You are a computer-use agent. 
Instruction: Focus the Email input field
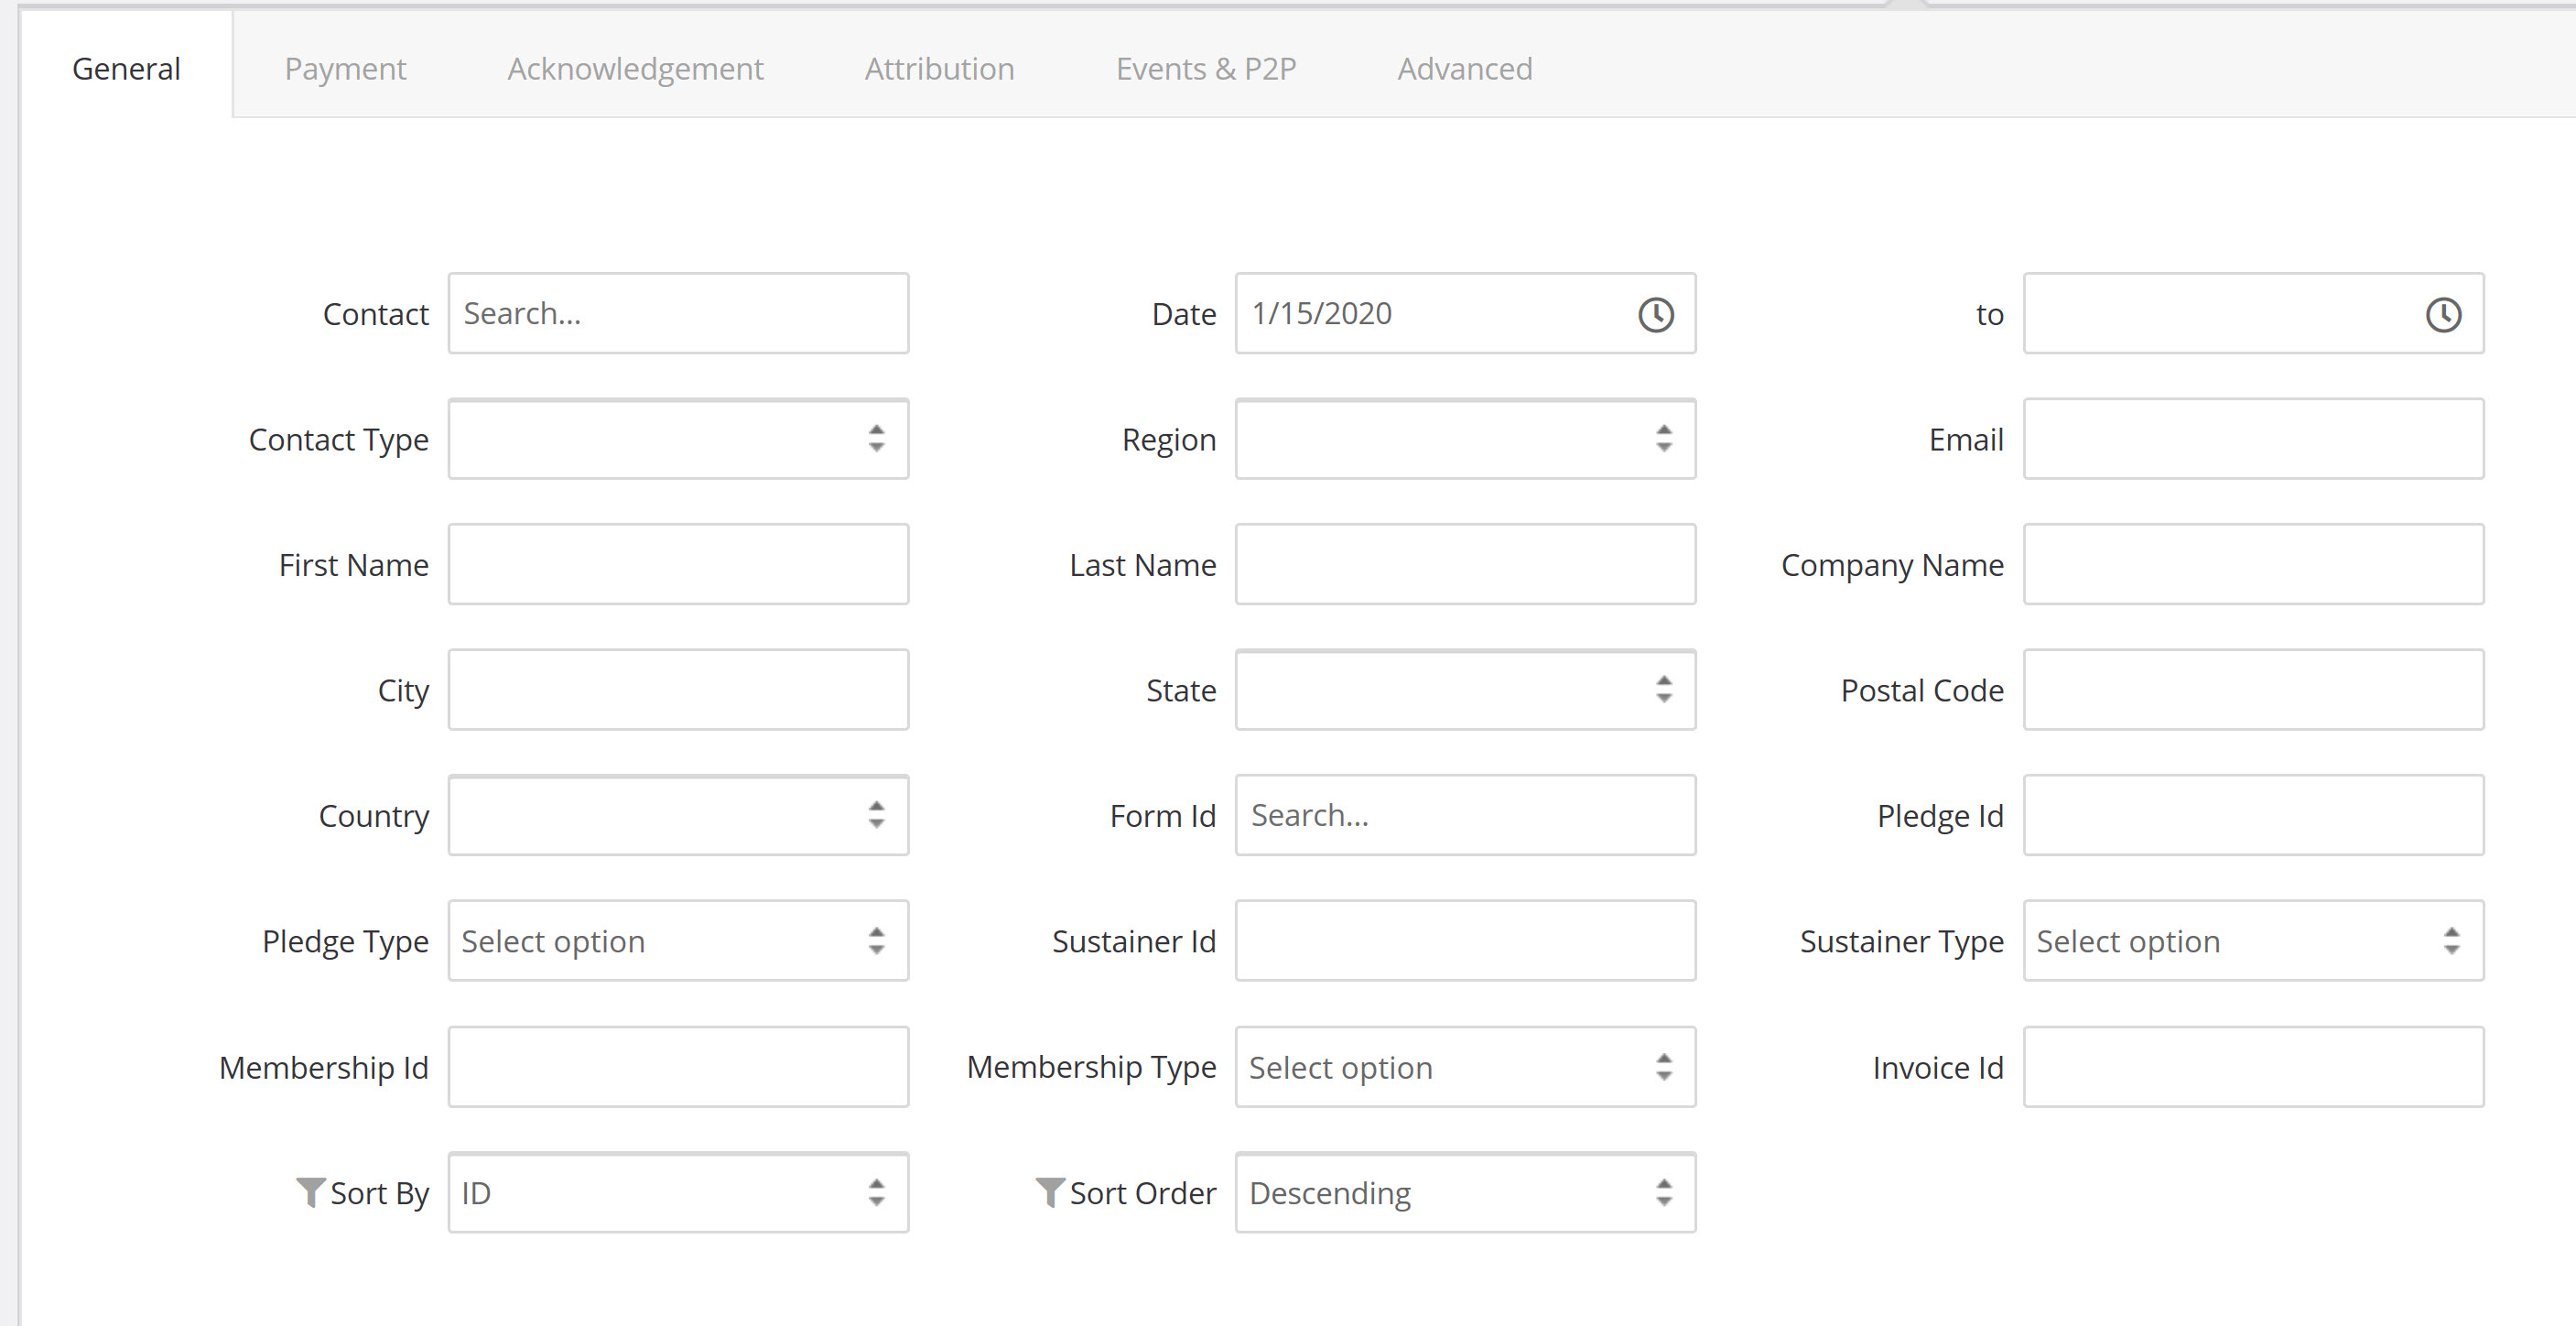(x=2253, y=439)
